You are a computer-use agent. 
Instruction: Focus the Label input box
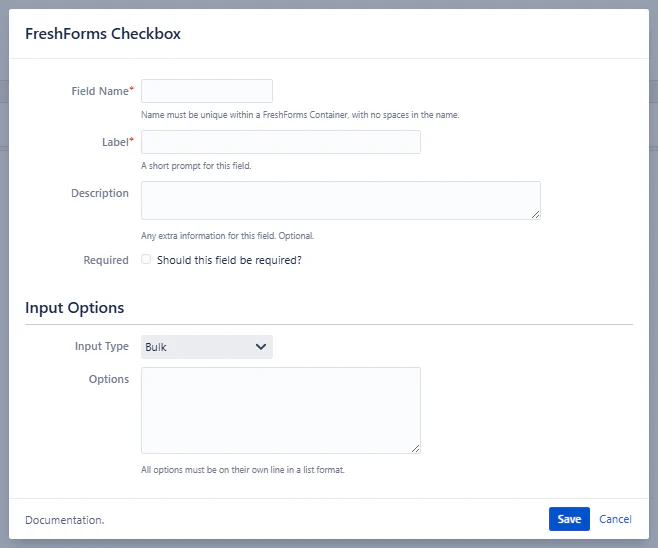[280, 142]
